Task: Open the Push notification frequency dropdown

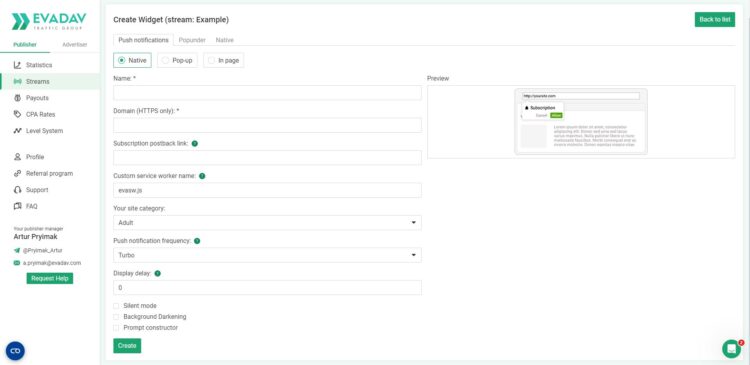Action: pos(267,255)
